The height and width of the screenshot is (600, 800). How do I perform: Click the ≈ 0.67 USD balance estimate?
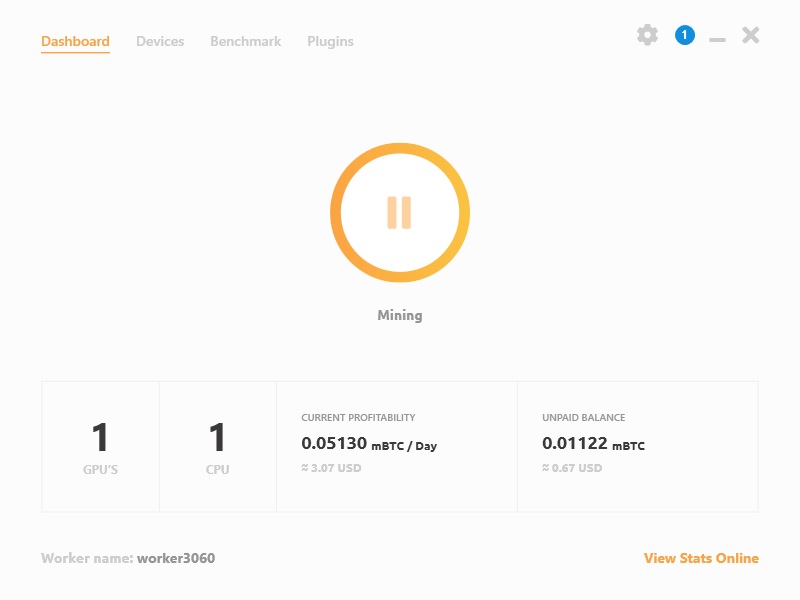point(572,468)
